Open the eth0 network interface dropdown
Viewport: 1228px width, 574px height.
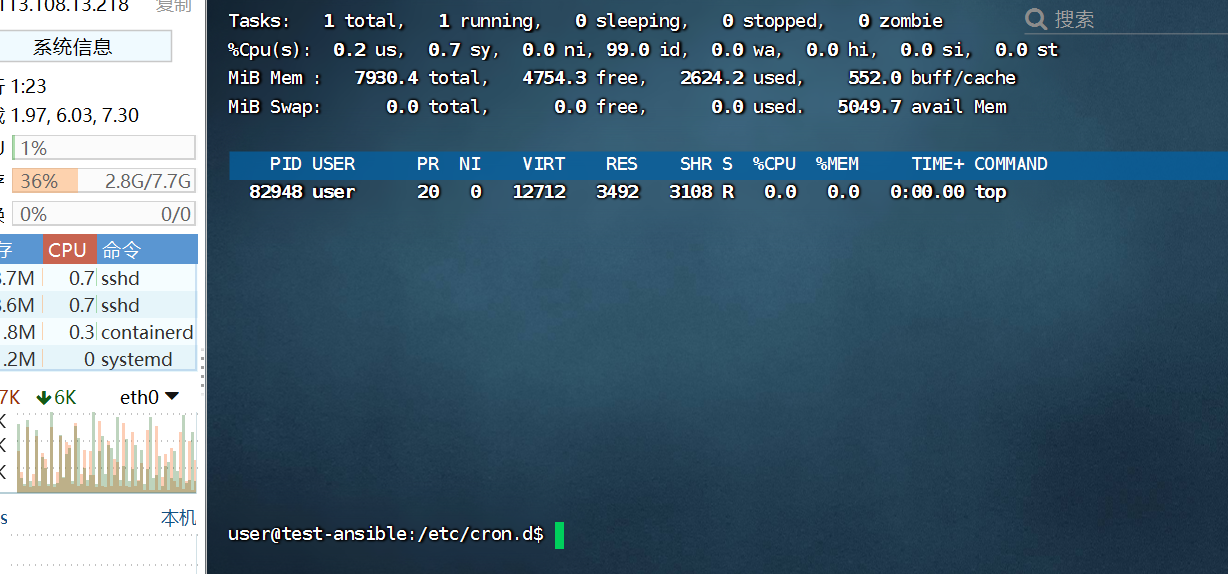click(149, 397)
